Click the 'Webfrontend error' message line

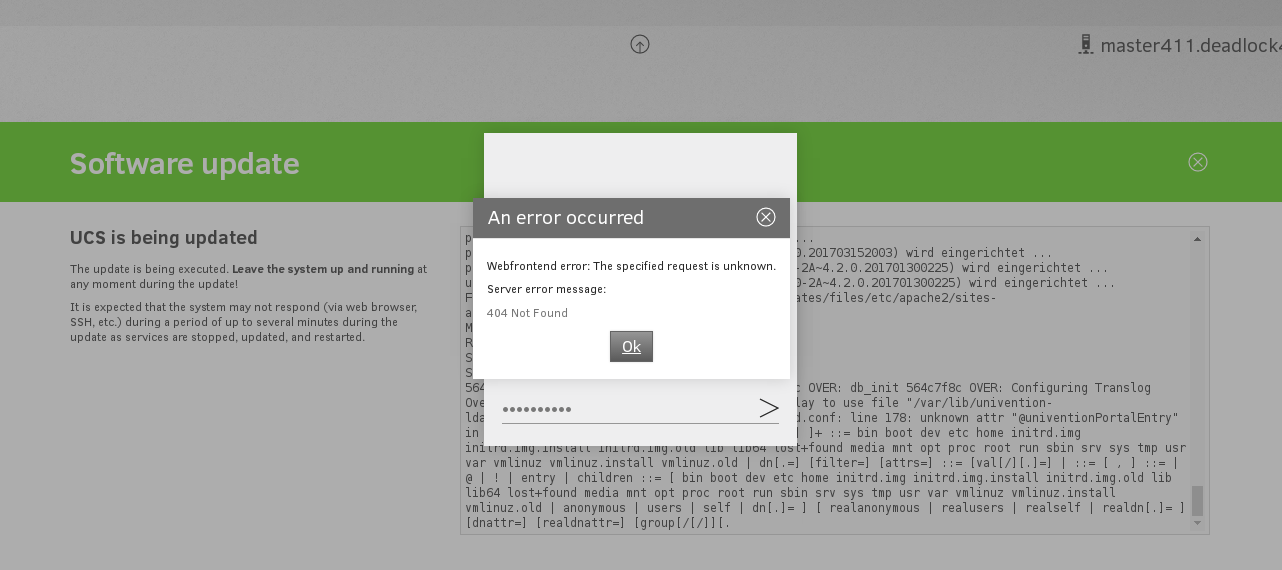pyautogui.click(x=631, y=266)
